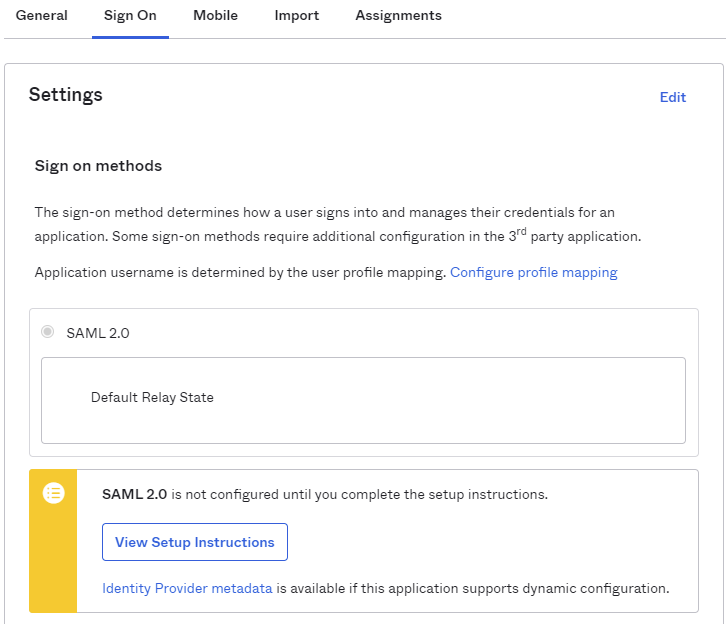Click the SAML 2.0 label beside the radio button
Image resolution: width=726 pixels, height=624 pixels.
click(x=98, y=333)
